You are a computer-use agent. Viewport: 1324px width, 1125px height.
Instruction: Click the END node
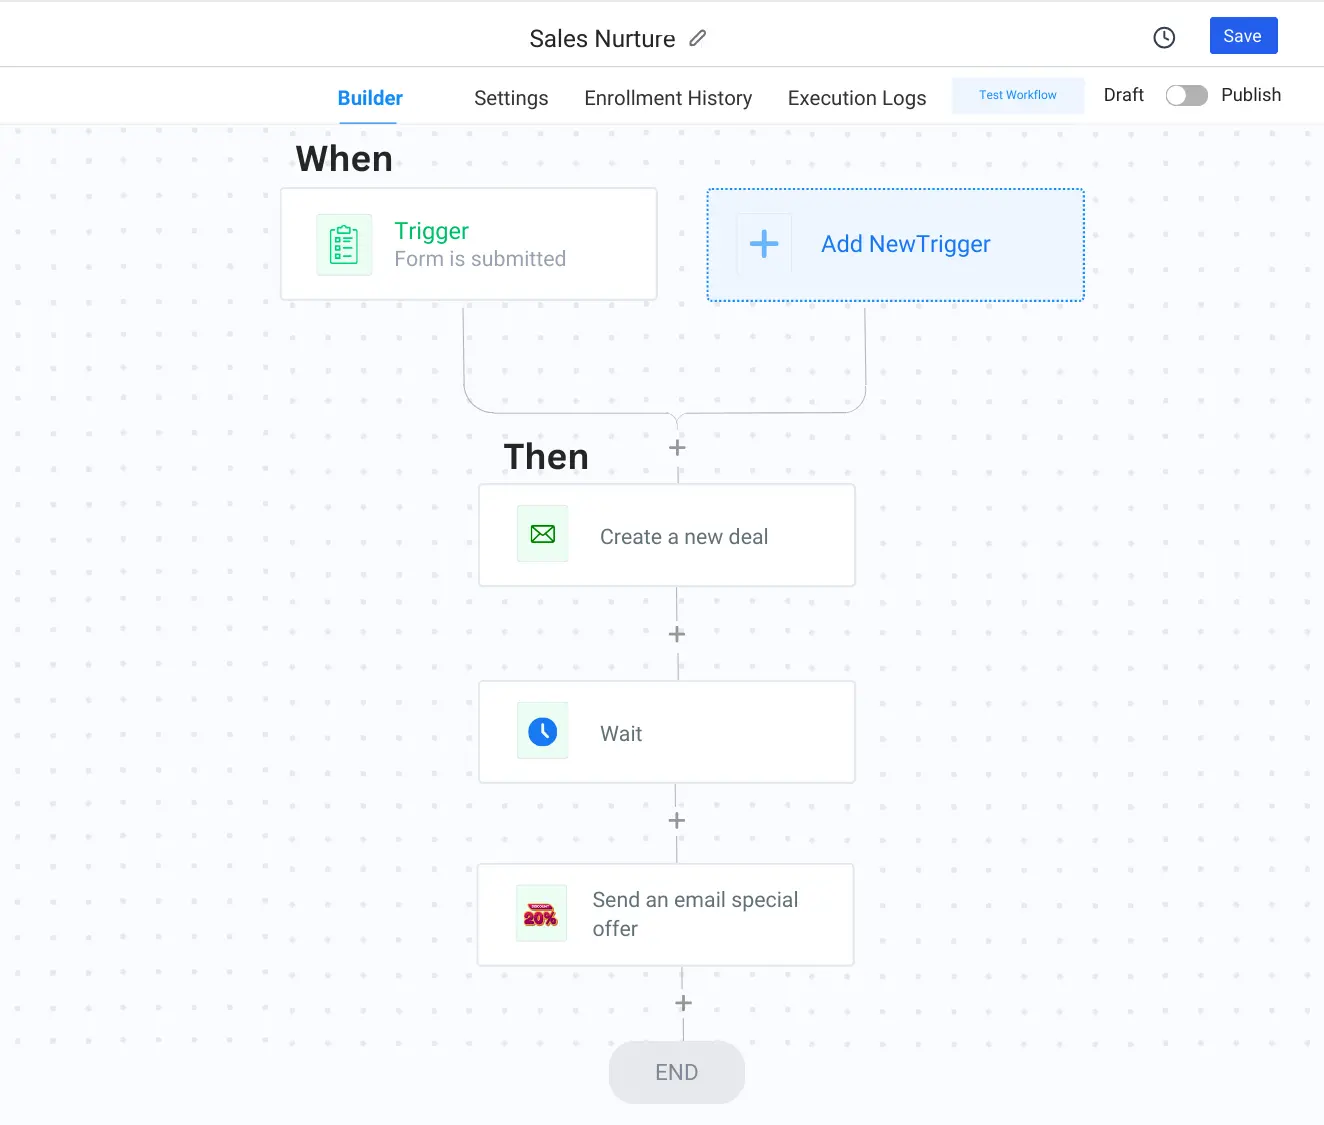[677, 1072]
